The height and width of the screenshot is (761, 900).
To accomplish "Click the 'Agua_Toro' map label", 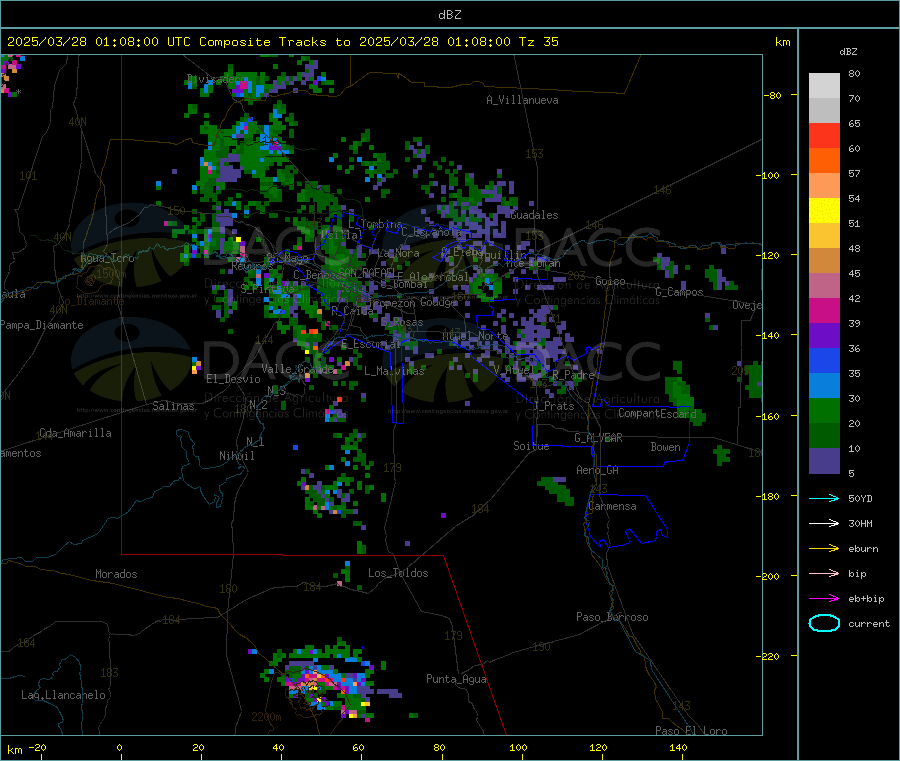I will point(107,258).
